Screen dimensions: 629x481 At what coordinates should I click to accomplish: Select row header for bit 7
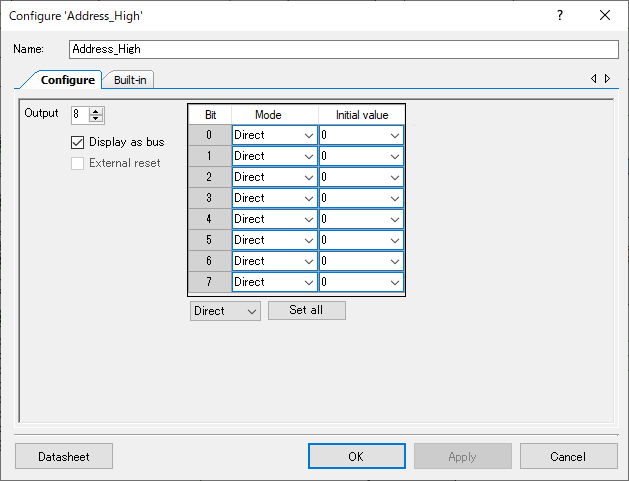[210, 282]
